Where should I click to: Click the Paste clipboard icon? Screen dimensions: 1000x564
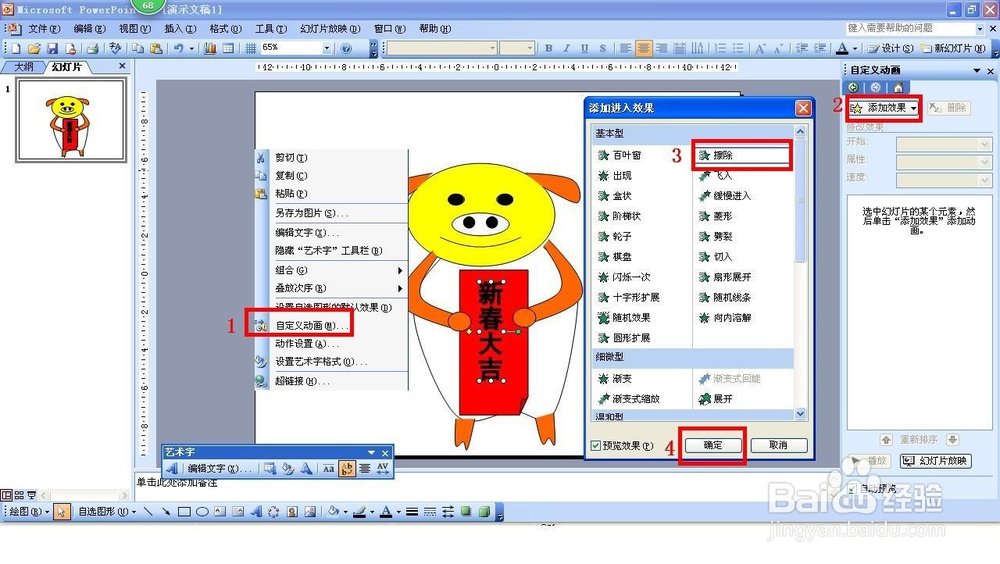tap(156, 48)
